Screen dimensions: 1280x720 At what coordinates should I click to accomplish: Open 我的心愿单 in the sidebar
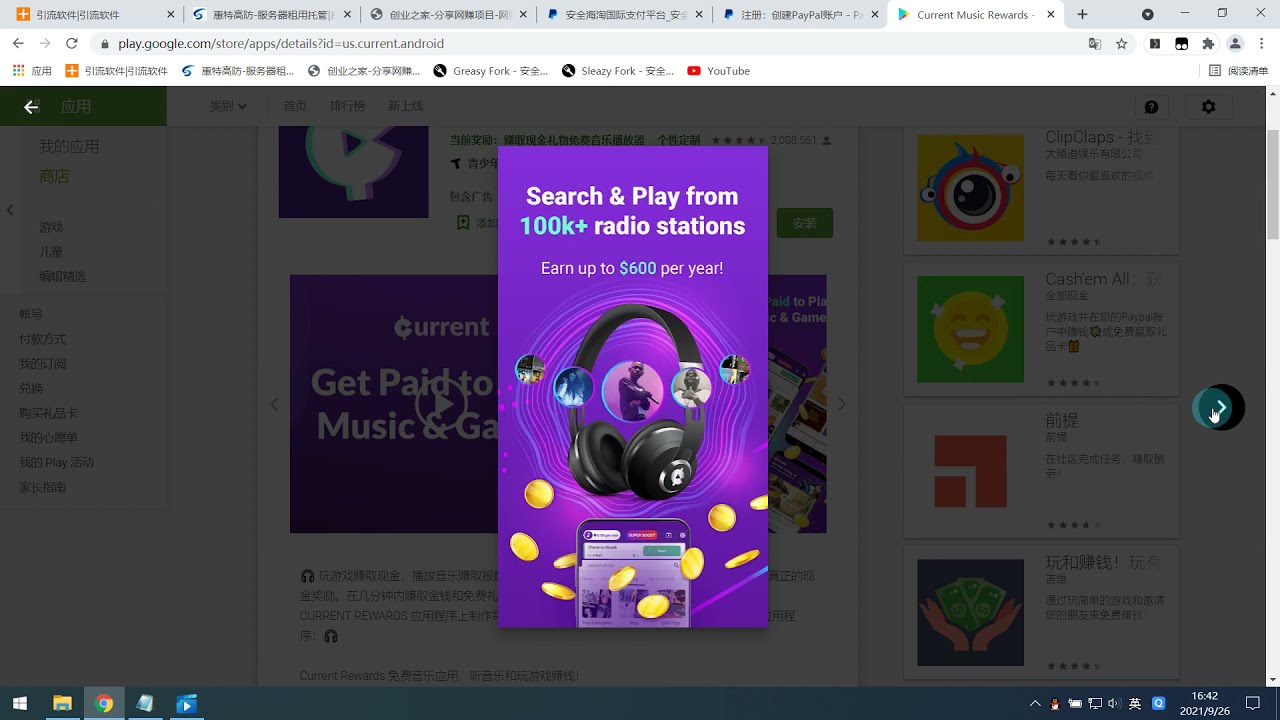click(49, 438)
